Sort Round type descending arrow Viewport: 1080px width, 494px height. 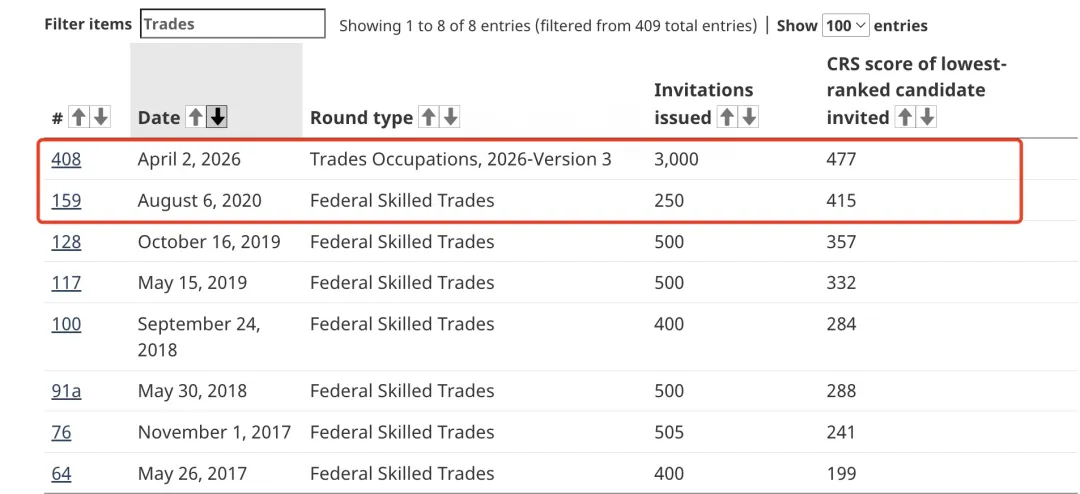click(x=450, y=118)
